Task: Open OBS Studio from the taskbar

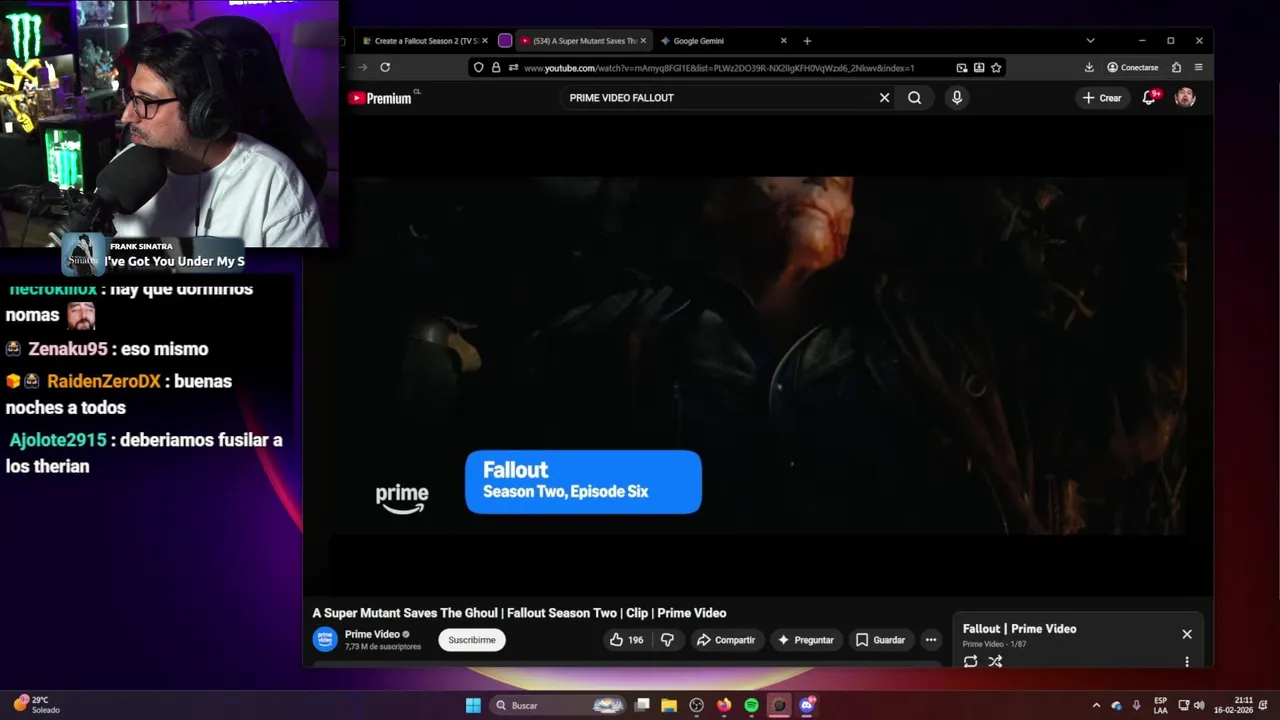Action: 697,705
